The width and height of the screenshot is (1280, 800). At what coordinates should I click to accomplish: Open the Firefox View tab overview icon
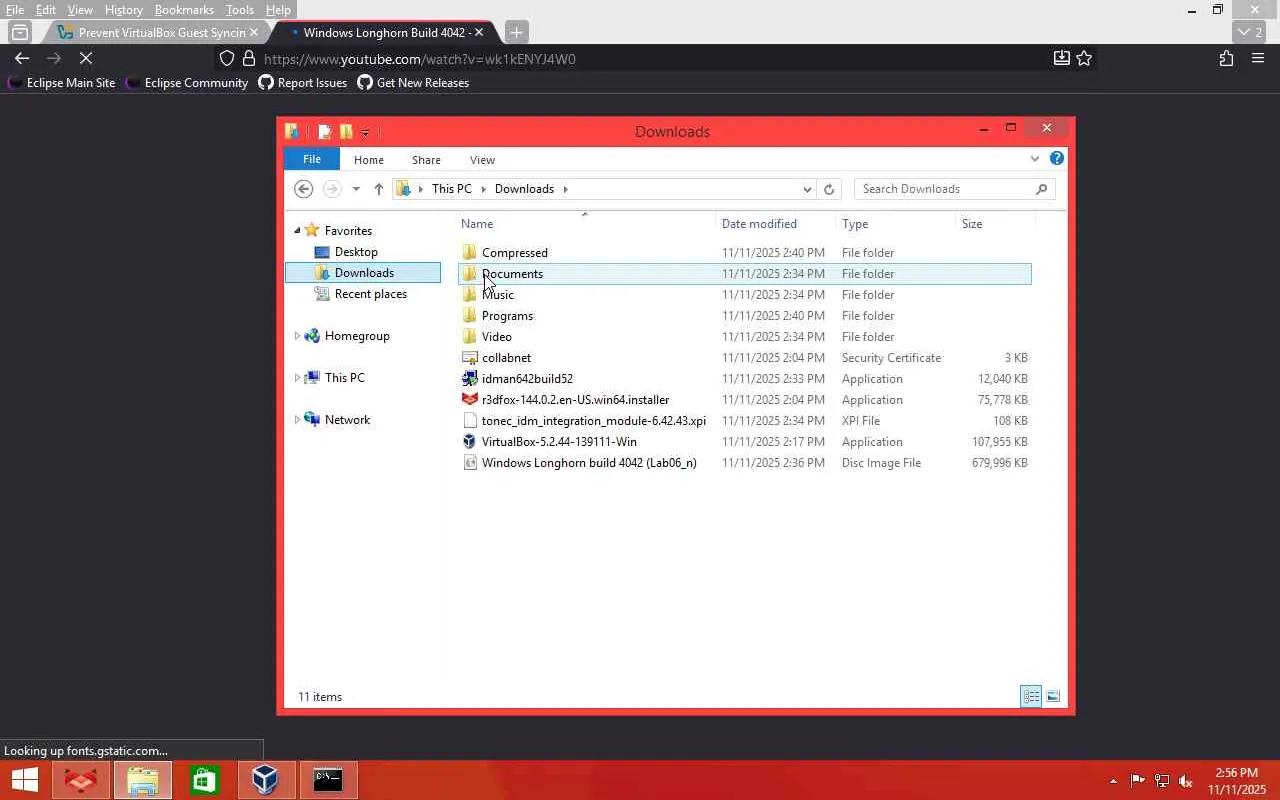(20, 32)
